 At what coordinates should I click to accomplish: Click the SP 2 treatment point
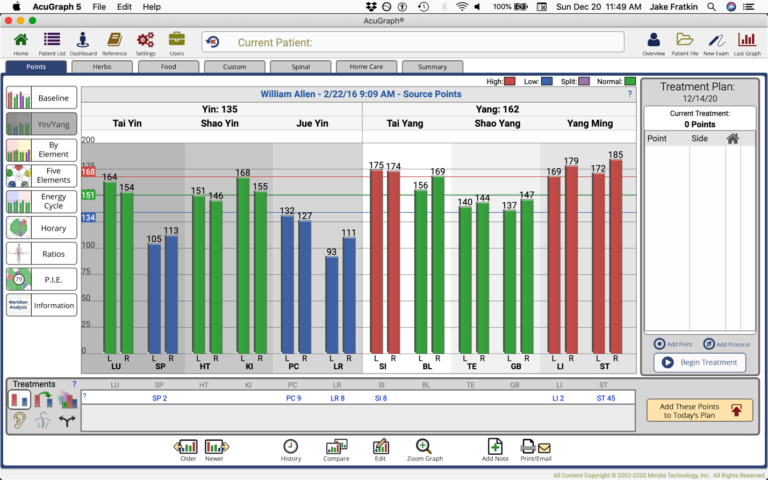[159, 398]
